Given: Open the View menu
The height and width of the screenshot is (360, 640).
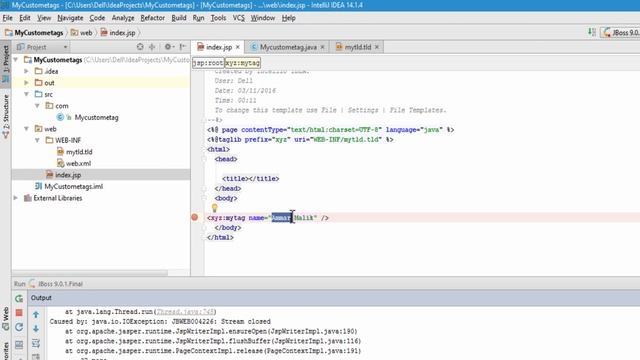Looking at the screenshot, I should 44,18.
